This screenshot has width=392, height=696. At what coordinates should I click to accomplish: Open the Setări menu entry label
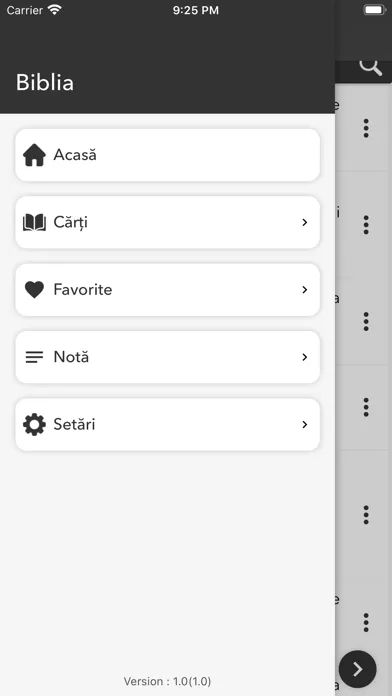pyautogui.click(x=74, y=425)
